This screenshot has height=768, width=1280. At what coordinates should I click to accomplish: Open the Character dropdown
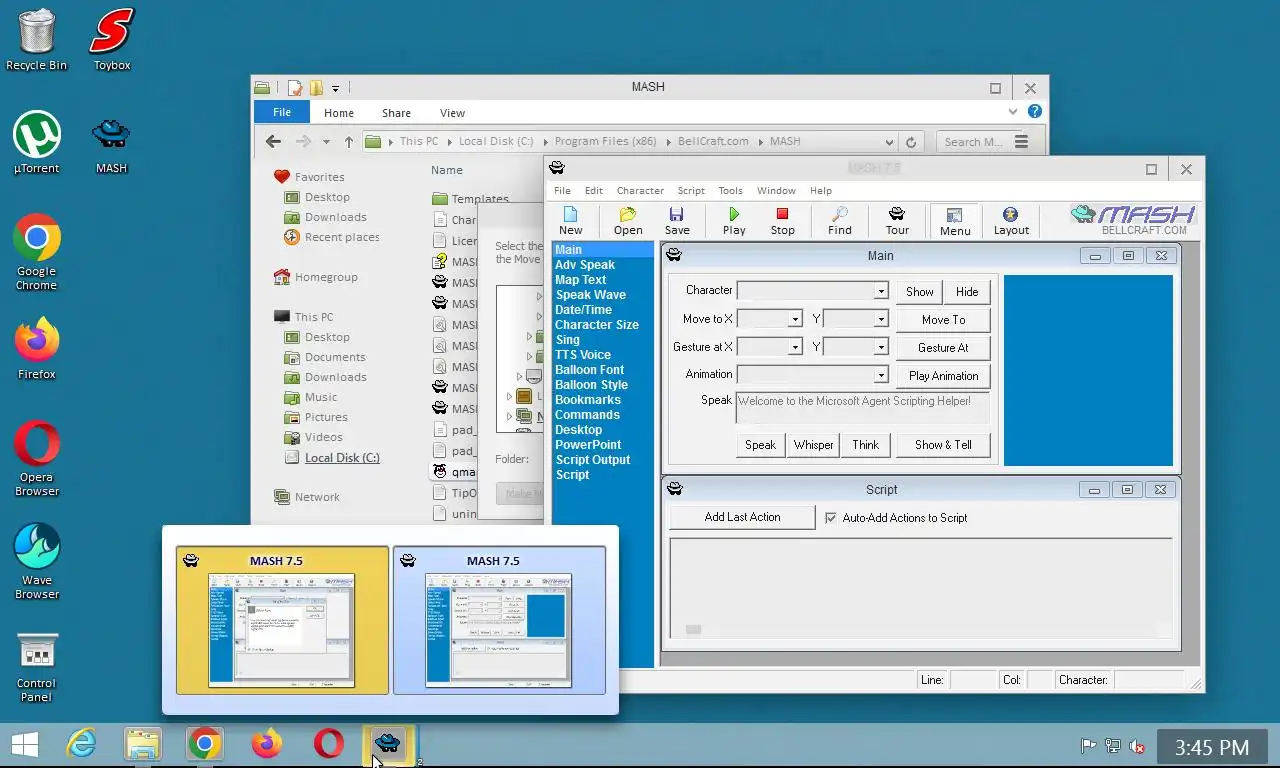[x=881, y=291]
